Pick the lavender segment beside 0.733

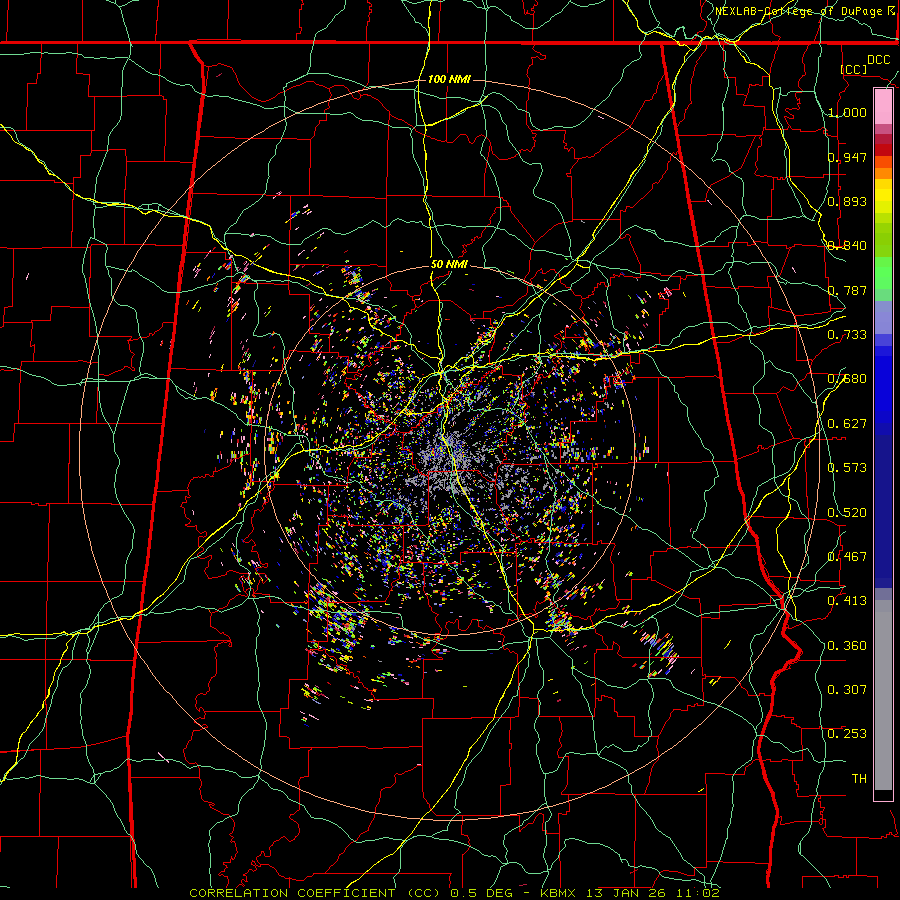click(x=883, y=317)
